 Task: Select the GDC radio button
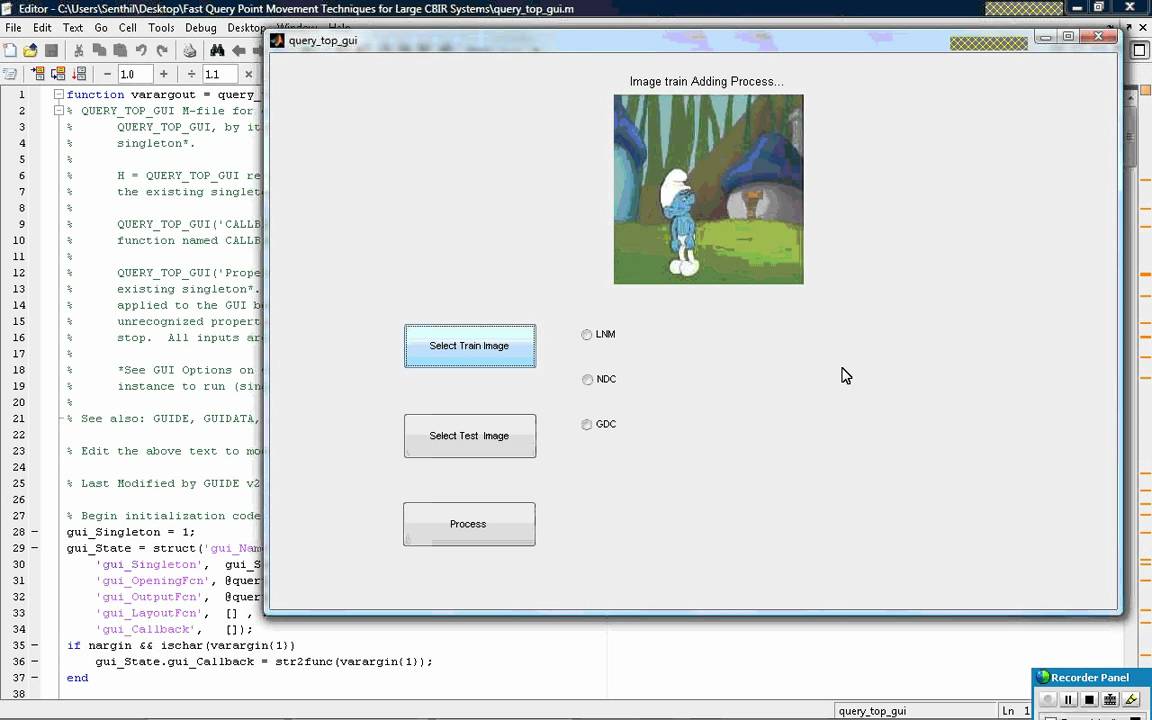pyautogui.click(x=586, y=424)
